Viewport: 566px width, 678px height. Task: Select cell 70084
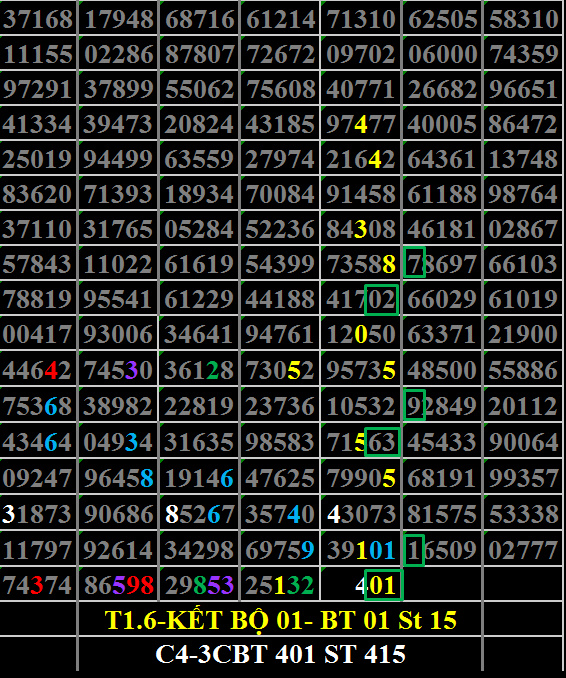[x=281, y=193]
